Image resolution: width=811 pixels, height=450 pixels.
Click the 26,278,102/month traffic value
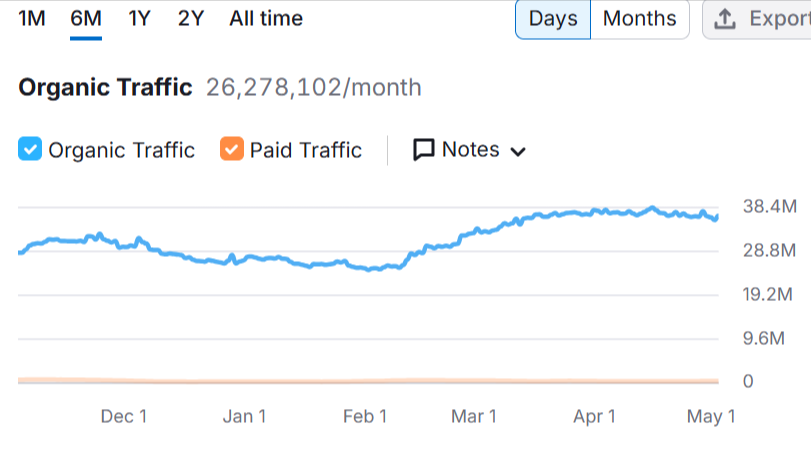pos(313,88)
